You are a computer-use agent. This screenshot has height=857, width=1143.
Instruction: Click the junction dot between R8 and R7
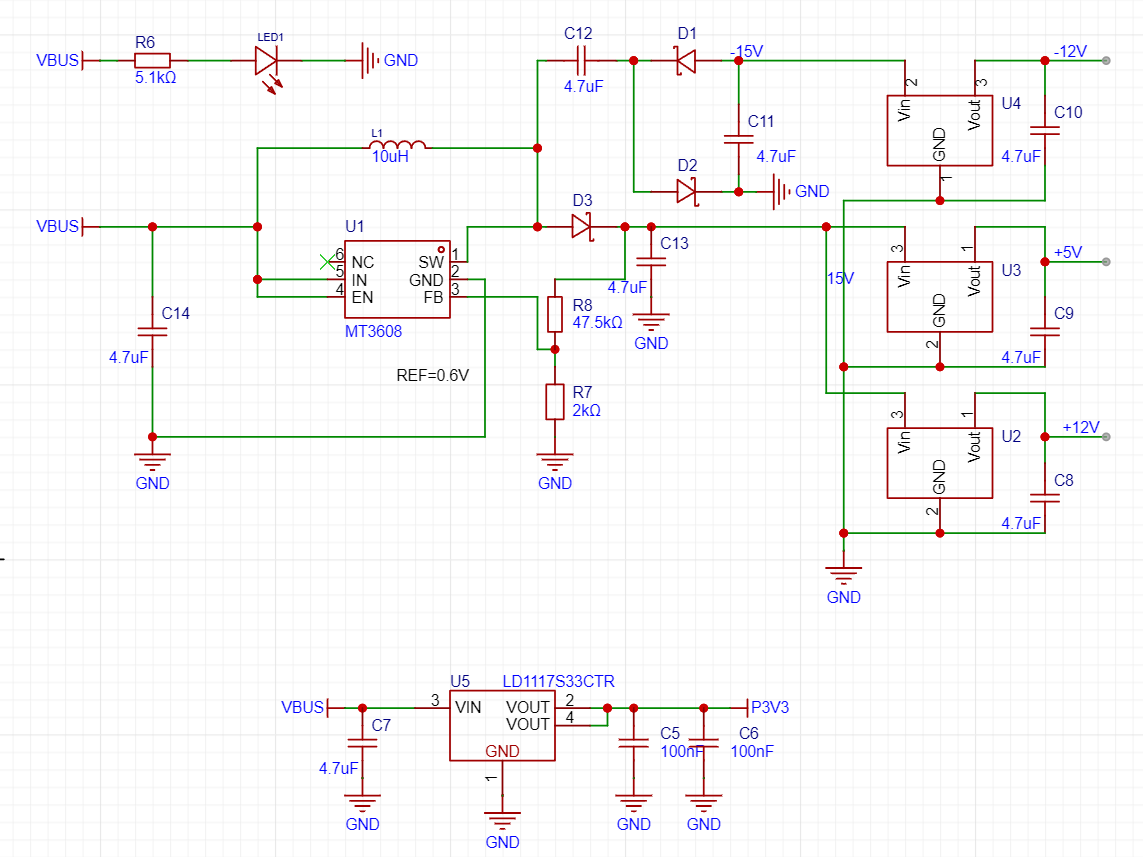pyautogui.click(x=555, y=350)
